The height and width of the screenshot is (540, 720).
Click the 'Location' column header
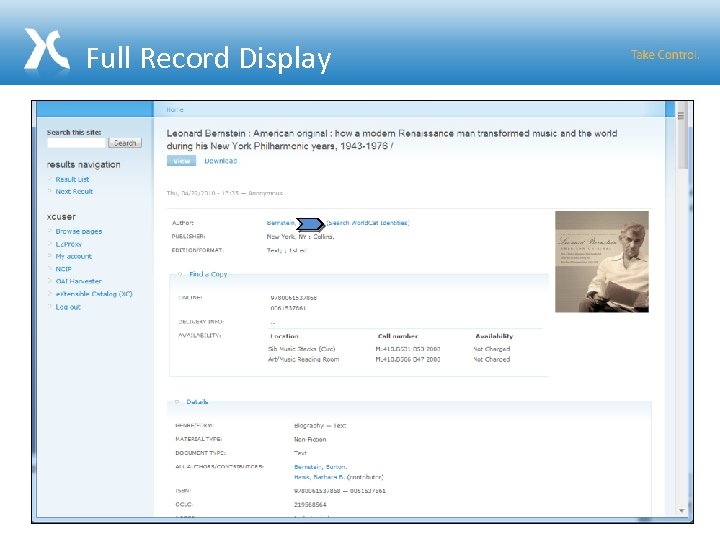pyautogui.click(x=284, y=336)
